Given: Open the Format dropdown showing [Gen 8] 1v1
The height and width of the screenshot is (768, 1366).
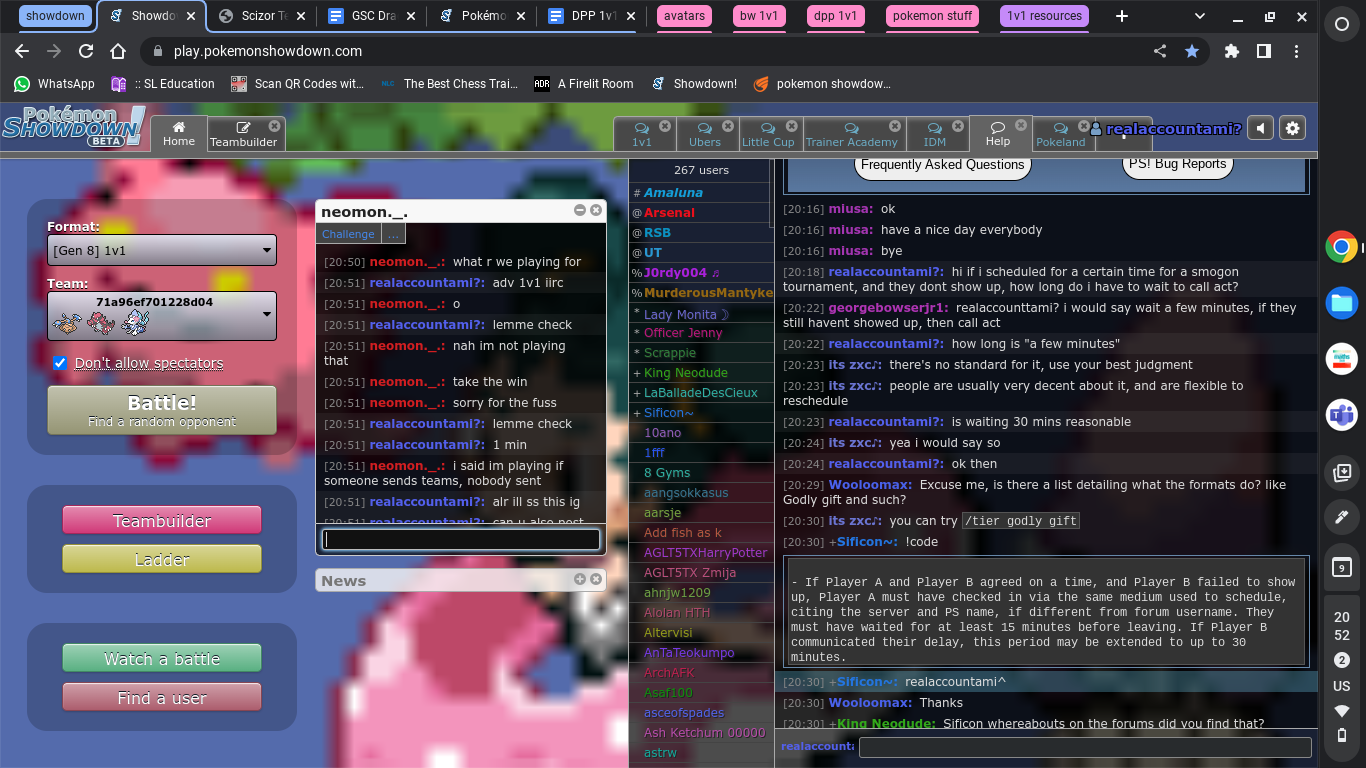Looking at the screenshot, I should point(162,250).
